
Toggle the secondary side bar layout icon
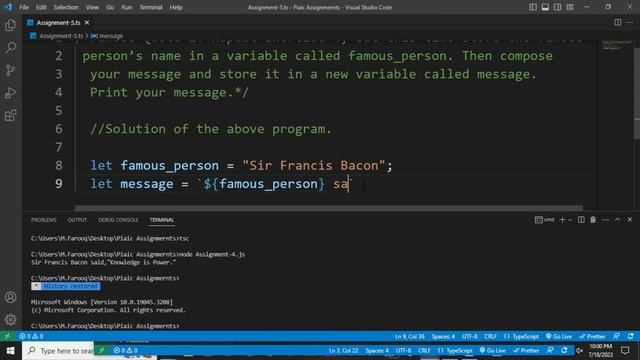[557, 7]
